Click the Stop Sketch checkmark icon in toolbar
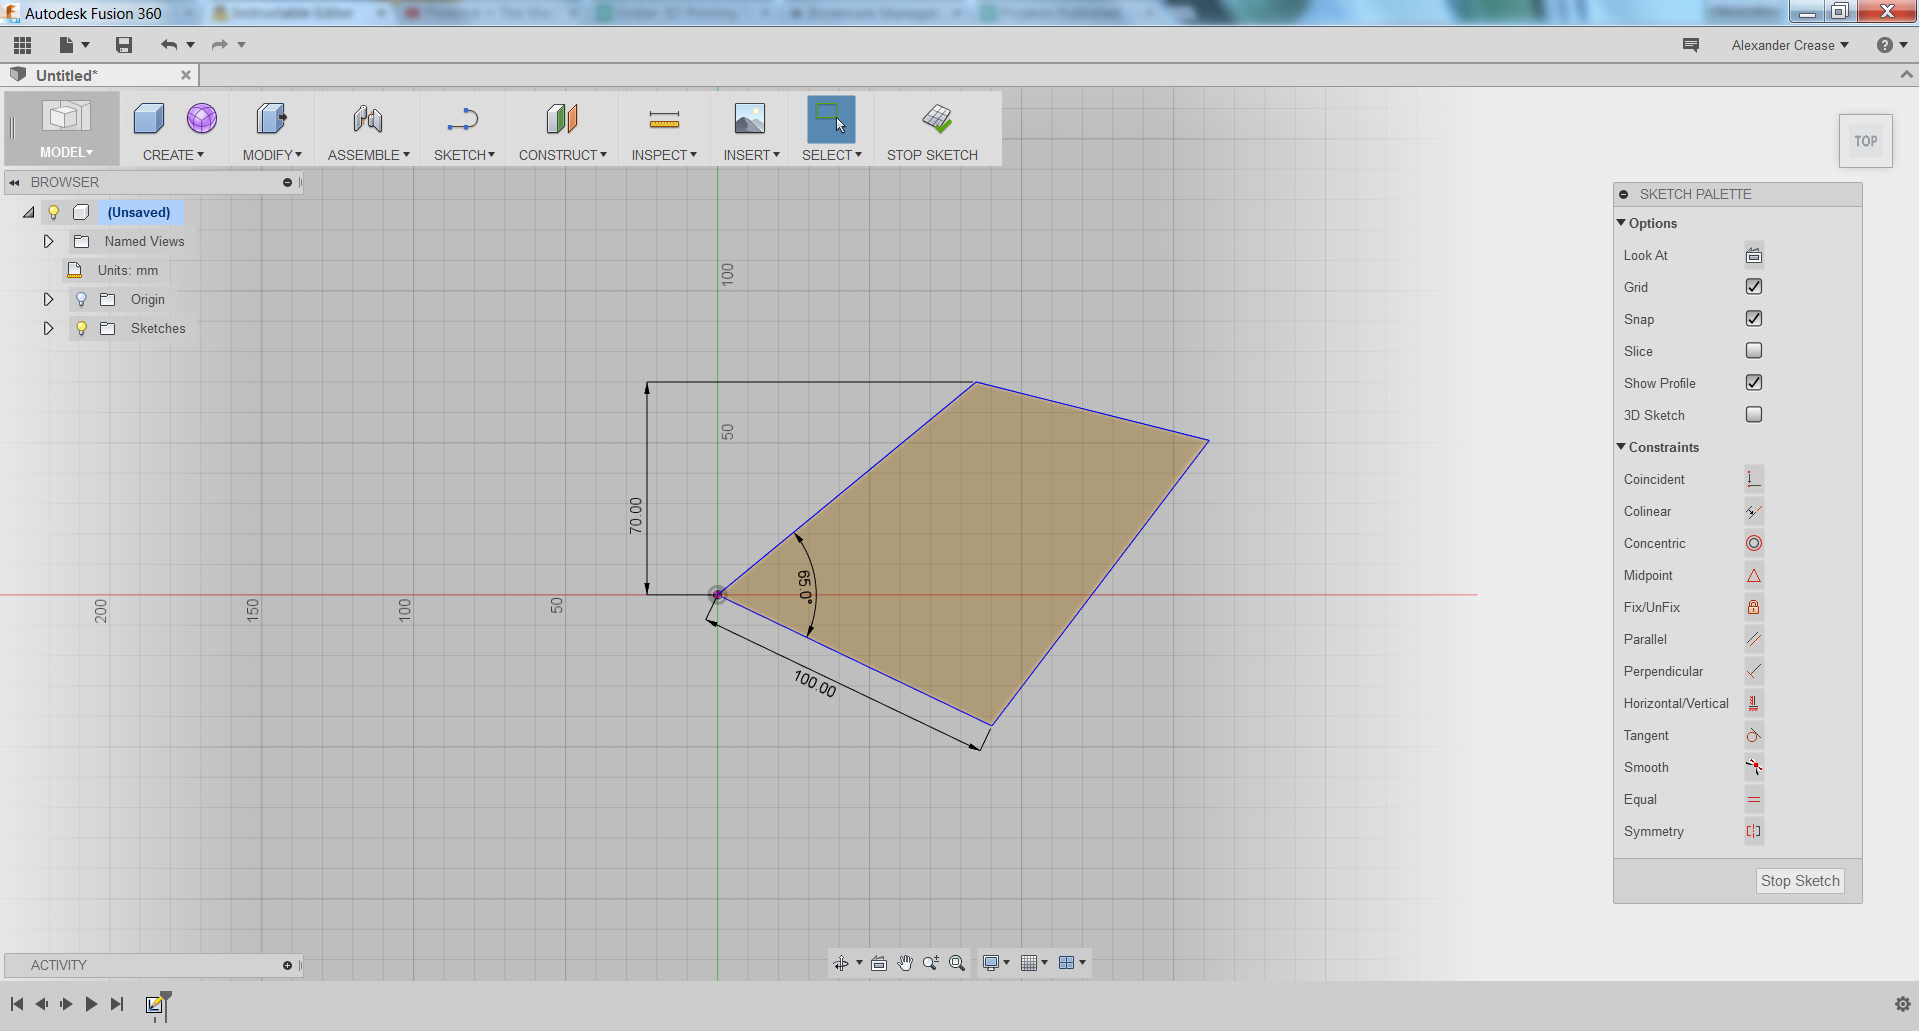 click(936, 119)
